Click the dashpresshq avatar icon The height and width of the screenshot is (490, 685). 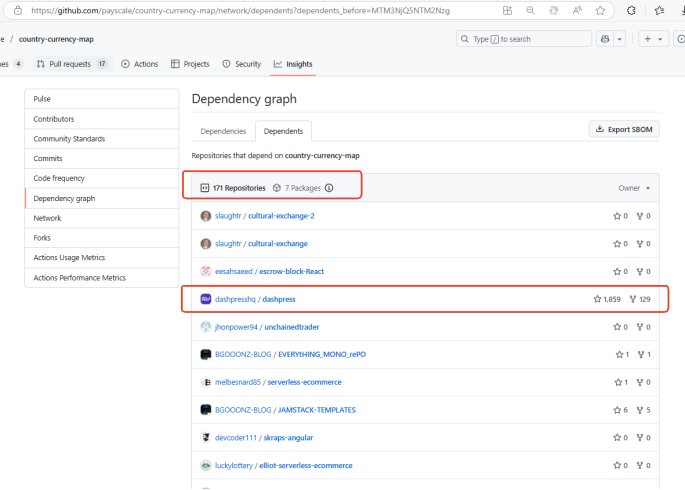pos(206,299)
